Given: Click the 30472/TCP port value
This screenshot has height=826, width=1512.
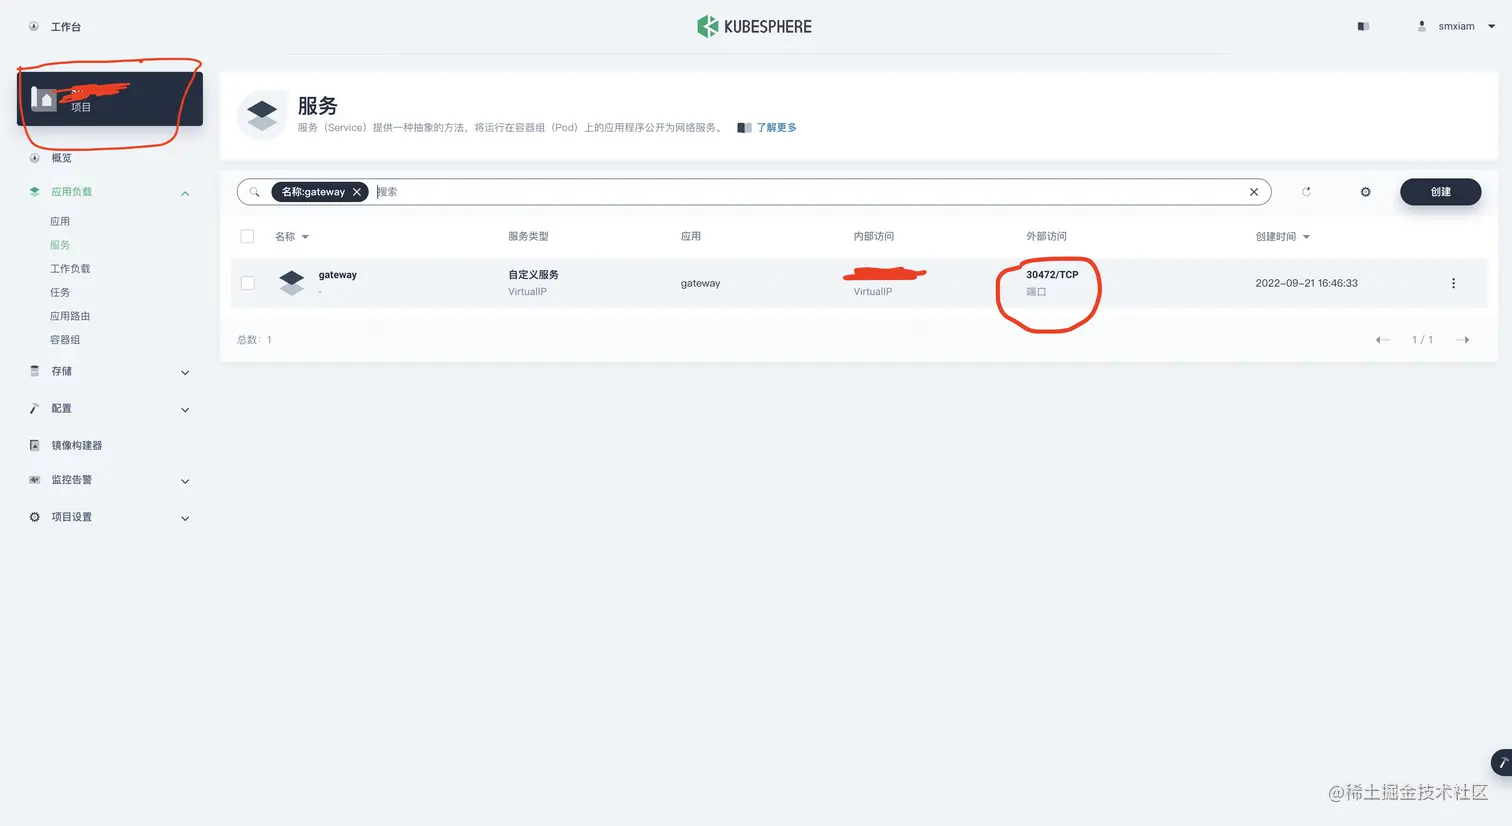Looking at the screenshot, I should (x=1052, y=275).
